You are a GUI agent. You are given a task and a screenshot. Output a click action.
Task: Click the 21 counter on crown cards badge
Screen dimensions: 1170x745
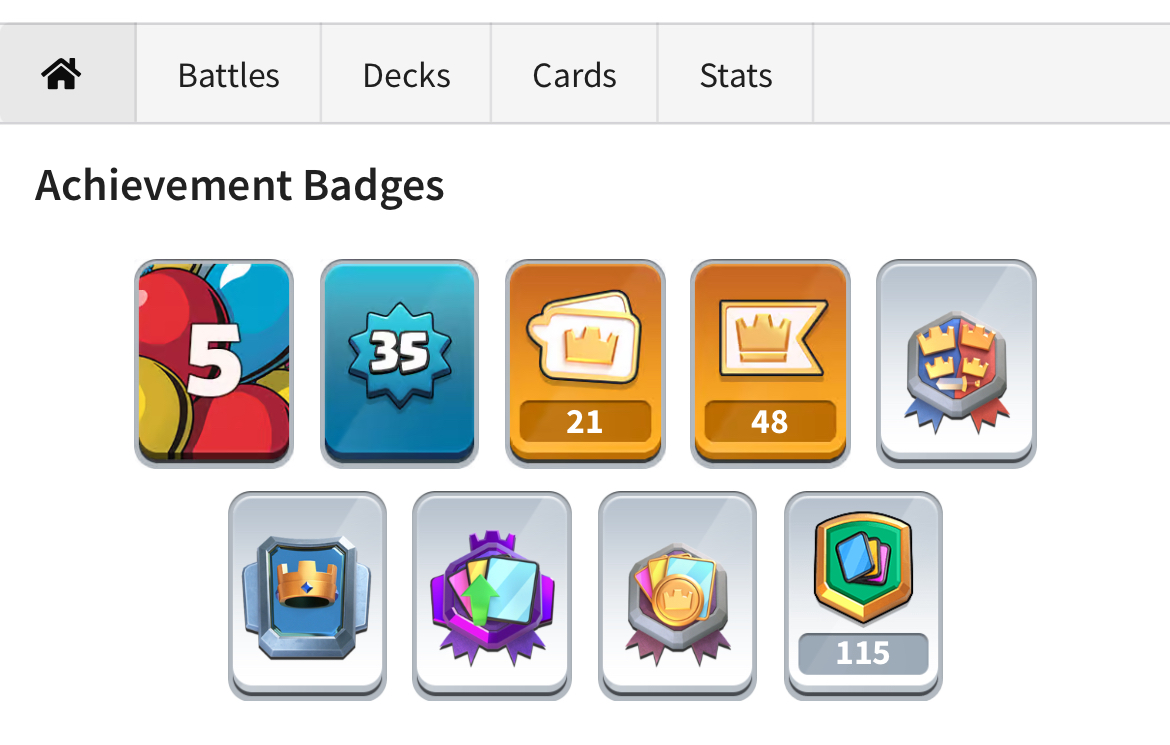[x=585, y=422]
